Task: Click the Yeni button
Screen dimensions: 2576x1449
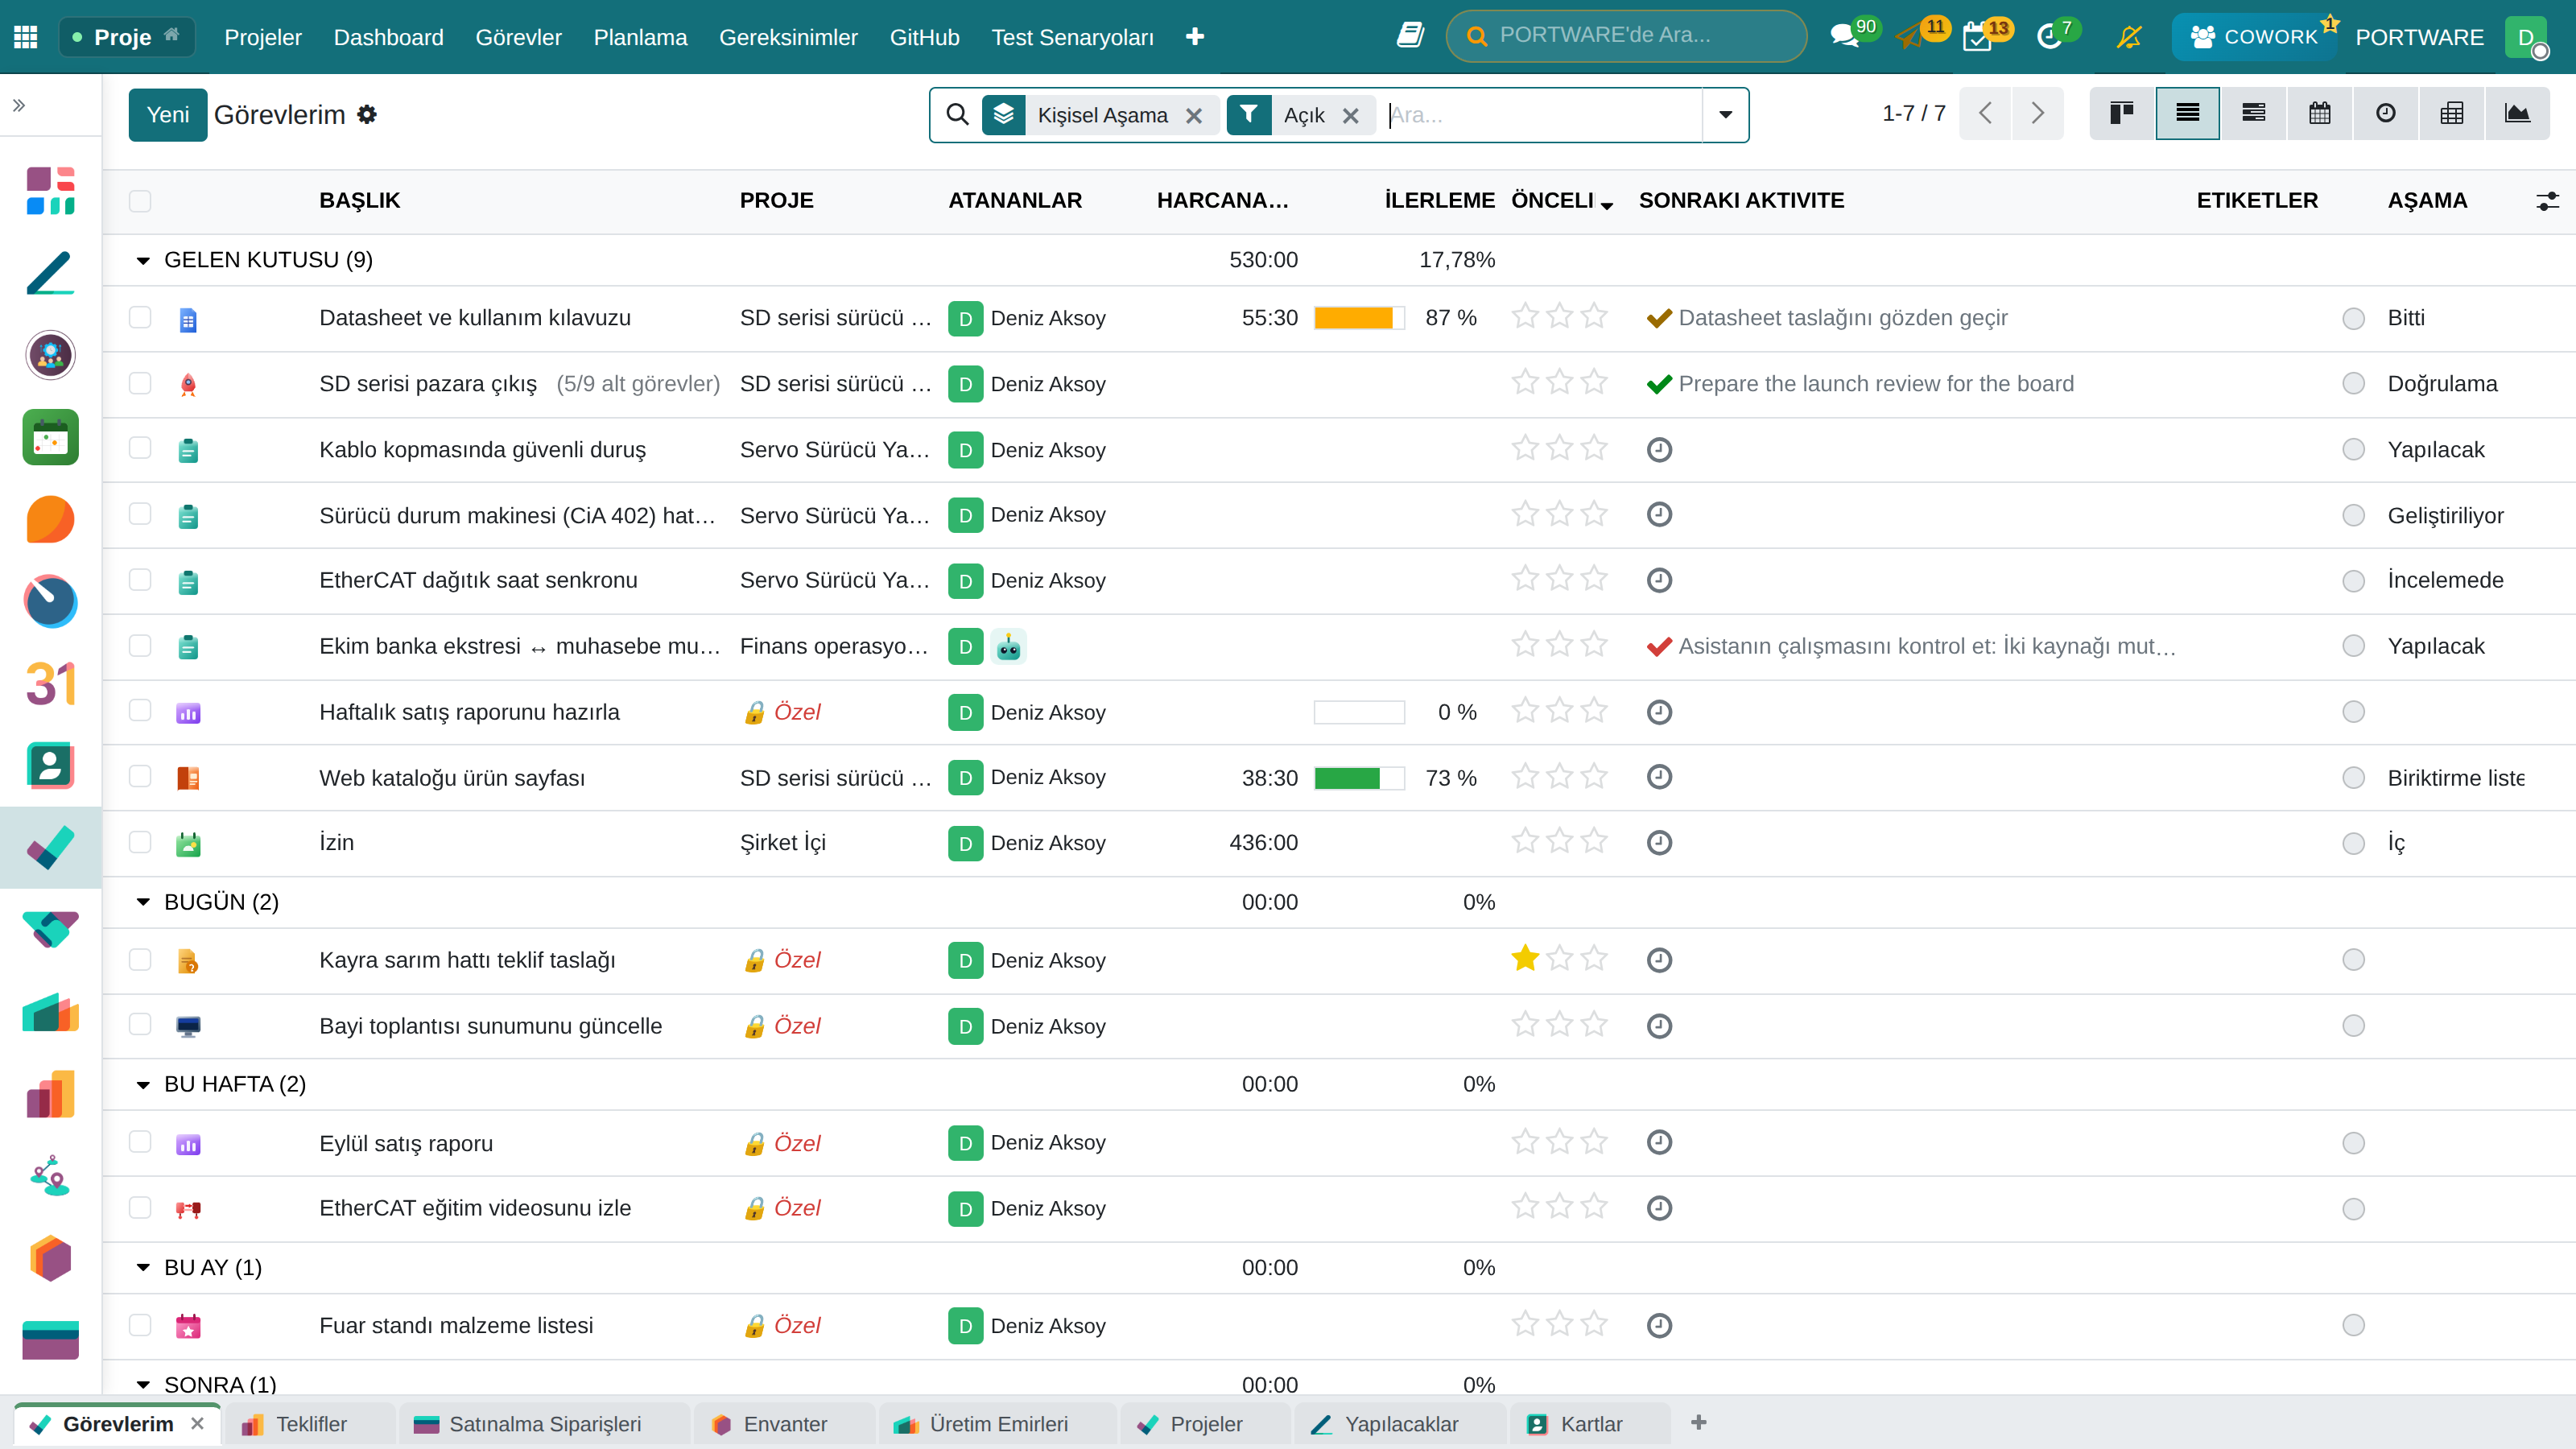Action: (x=167, y=115)
